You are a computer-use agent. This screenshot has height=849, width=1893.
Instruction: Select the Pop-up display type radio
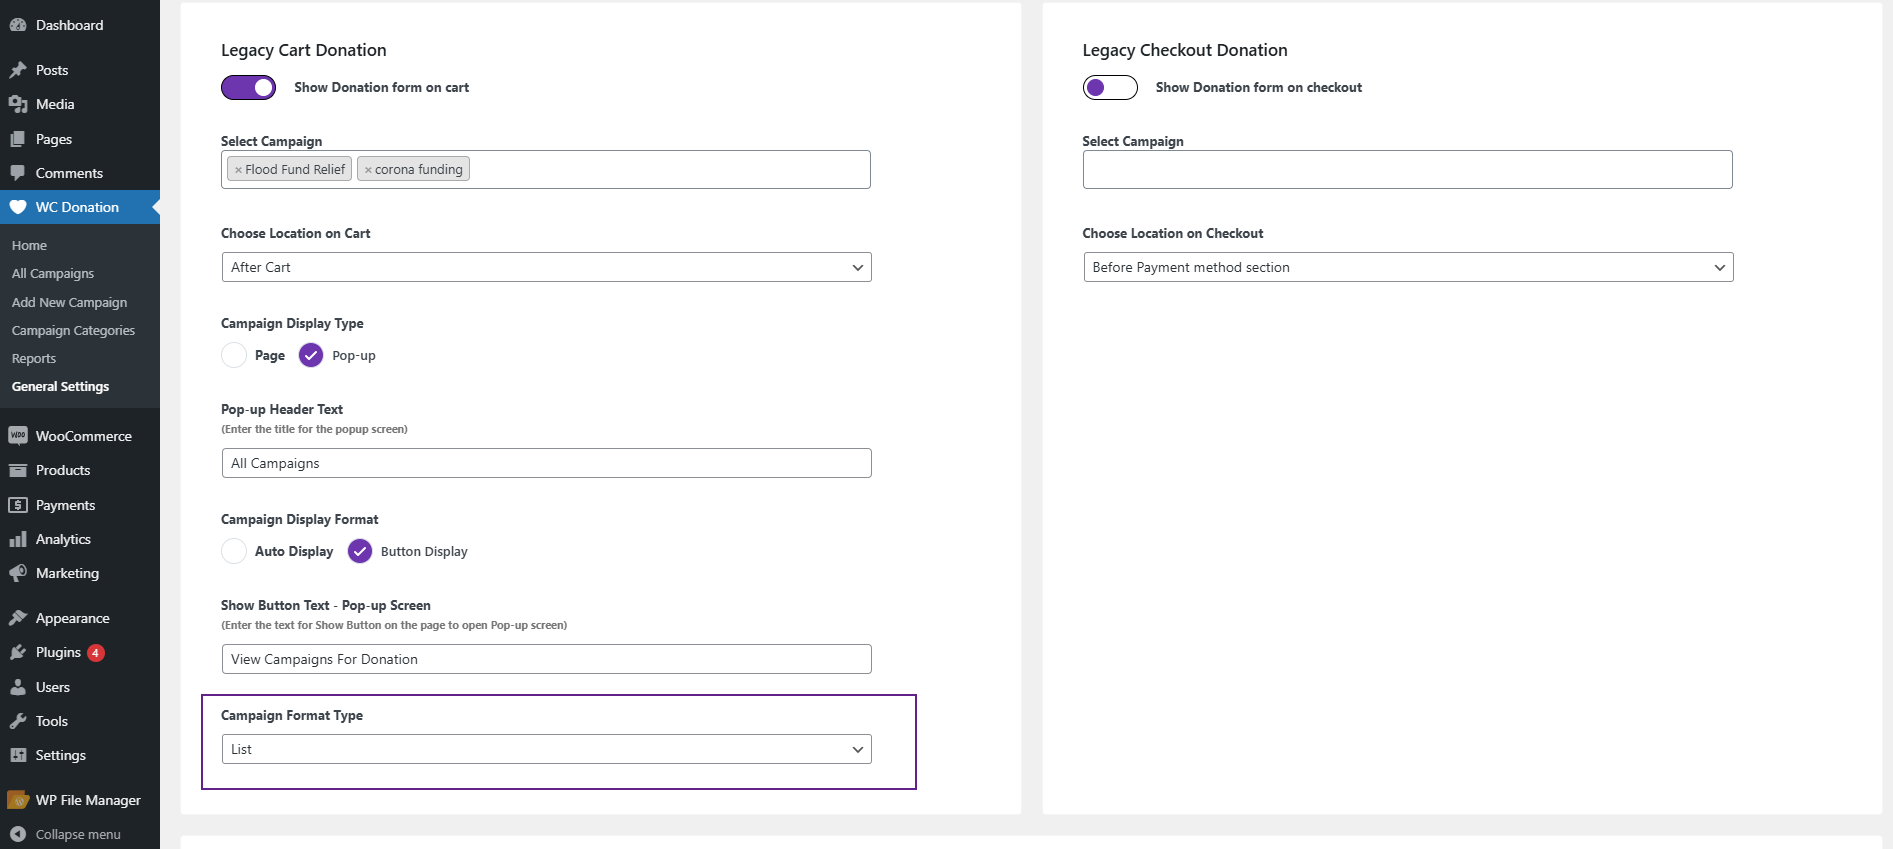[311, 355]
